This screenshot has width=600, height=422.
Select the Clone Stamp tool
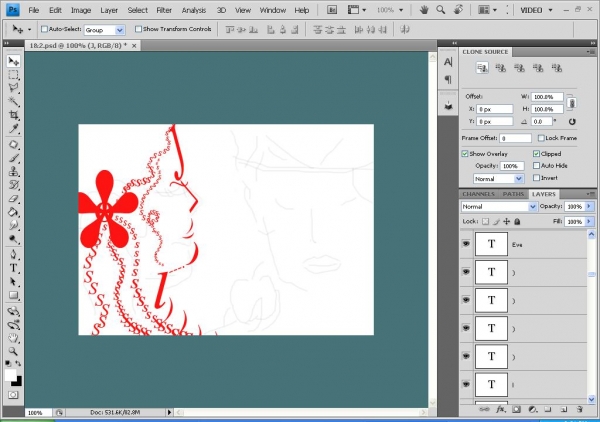tap(14, 171)
